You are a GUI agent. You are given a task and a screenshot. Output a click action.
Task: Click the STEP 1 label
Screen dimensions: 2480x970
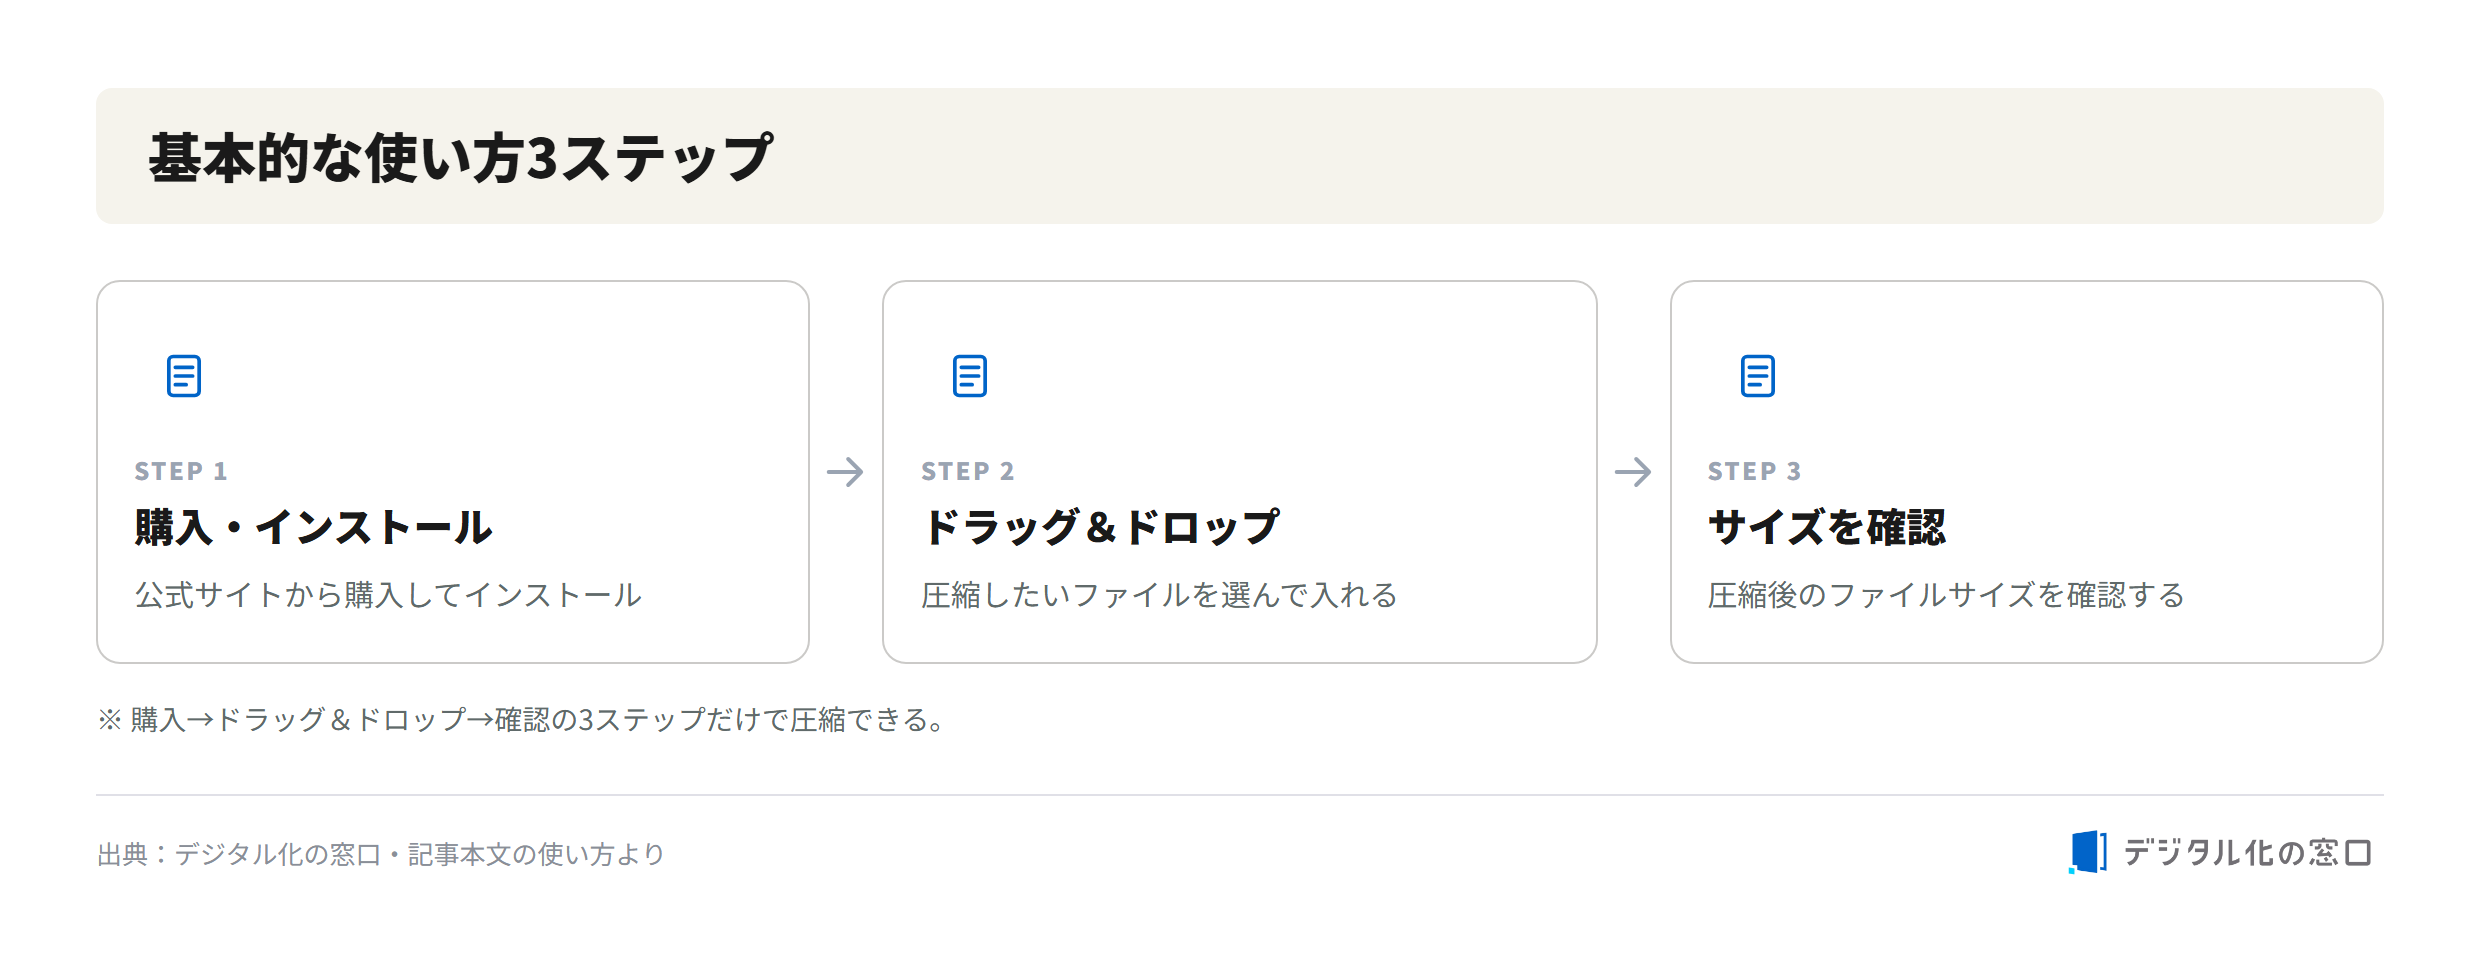point(181,471)
